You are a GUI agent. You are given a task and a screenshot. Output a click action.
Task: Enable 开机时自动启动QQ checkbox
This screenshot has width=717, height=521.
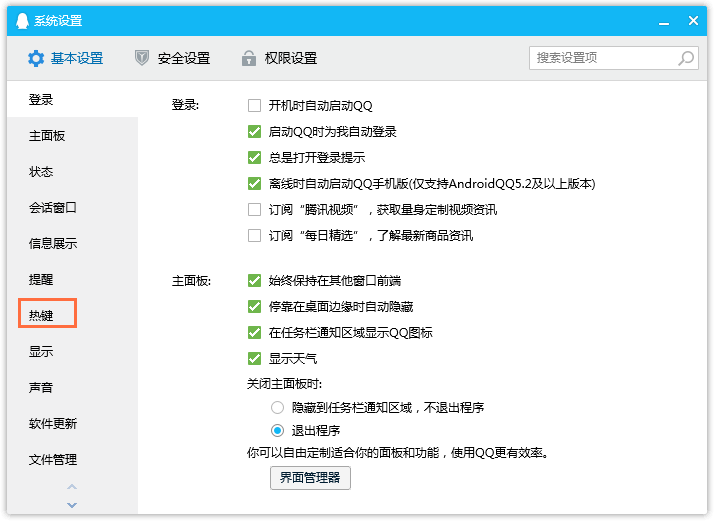tap(254, 106)
